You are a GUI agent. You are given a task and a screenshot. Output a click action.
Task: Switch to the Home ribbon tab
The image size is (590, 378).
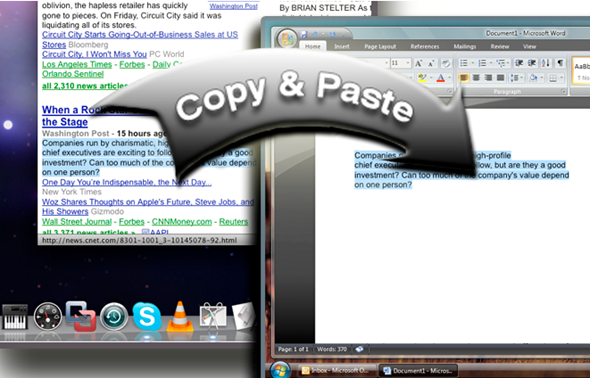tap(312, 47)
